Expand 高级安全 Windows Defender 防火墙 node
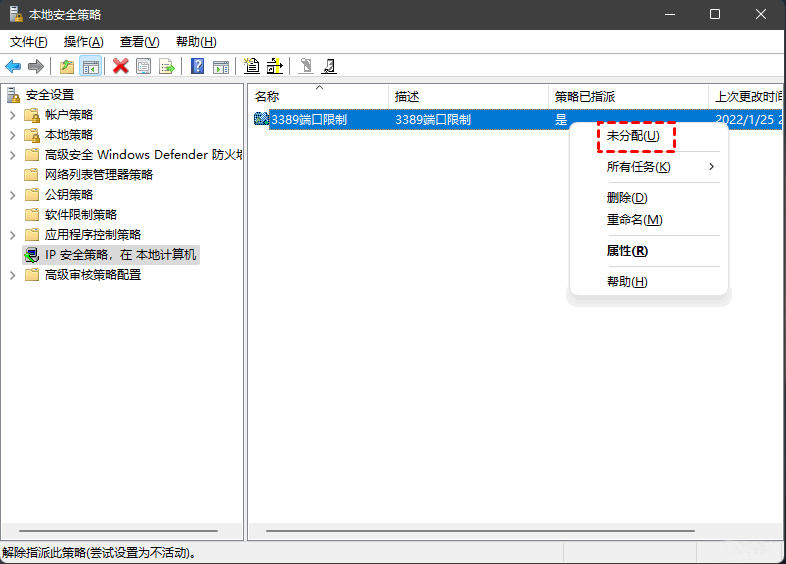Viewport: 786px width, 564px height. (x=13, y=155)
